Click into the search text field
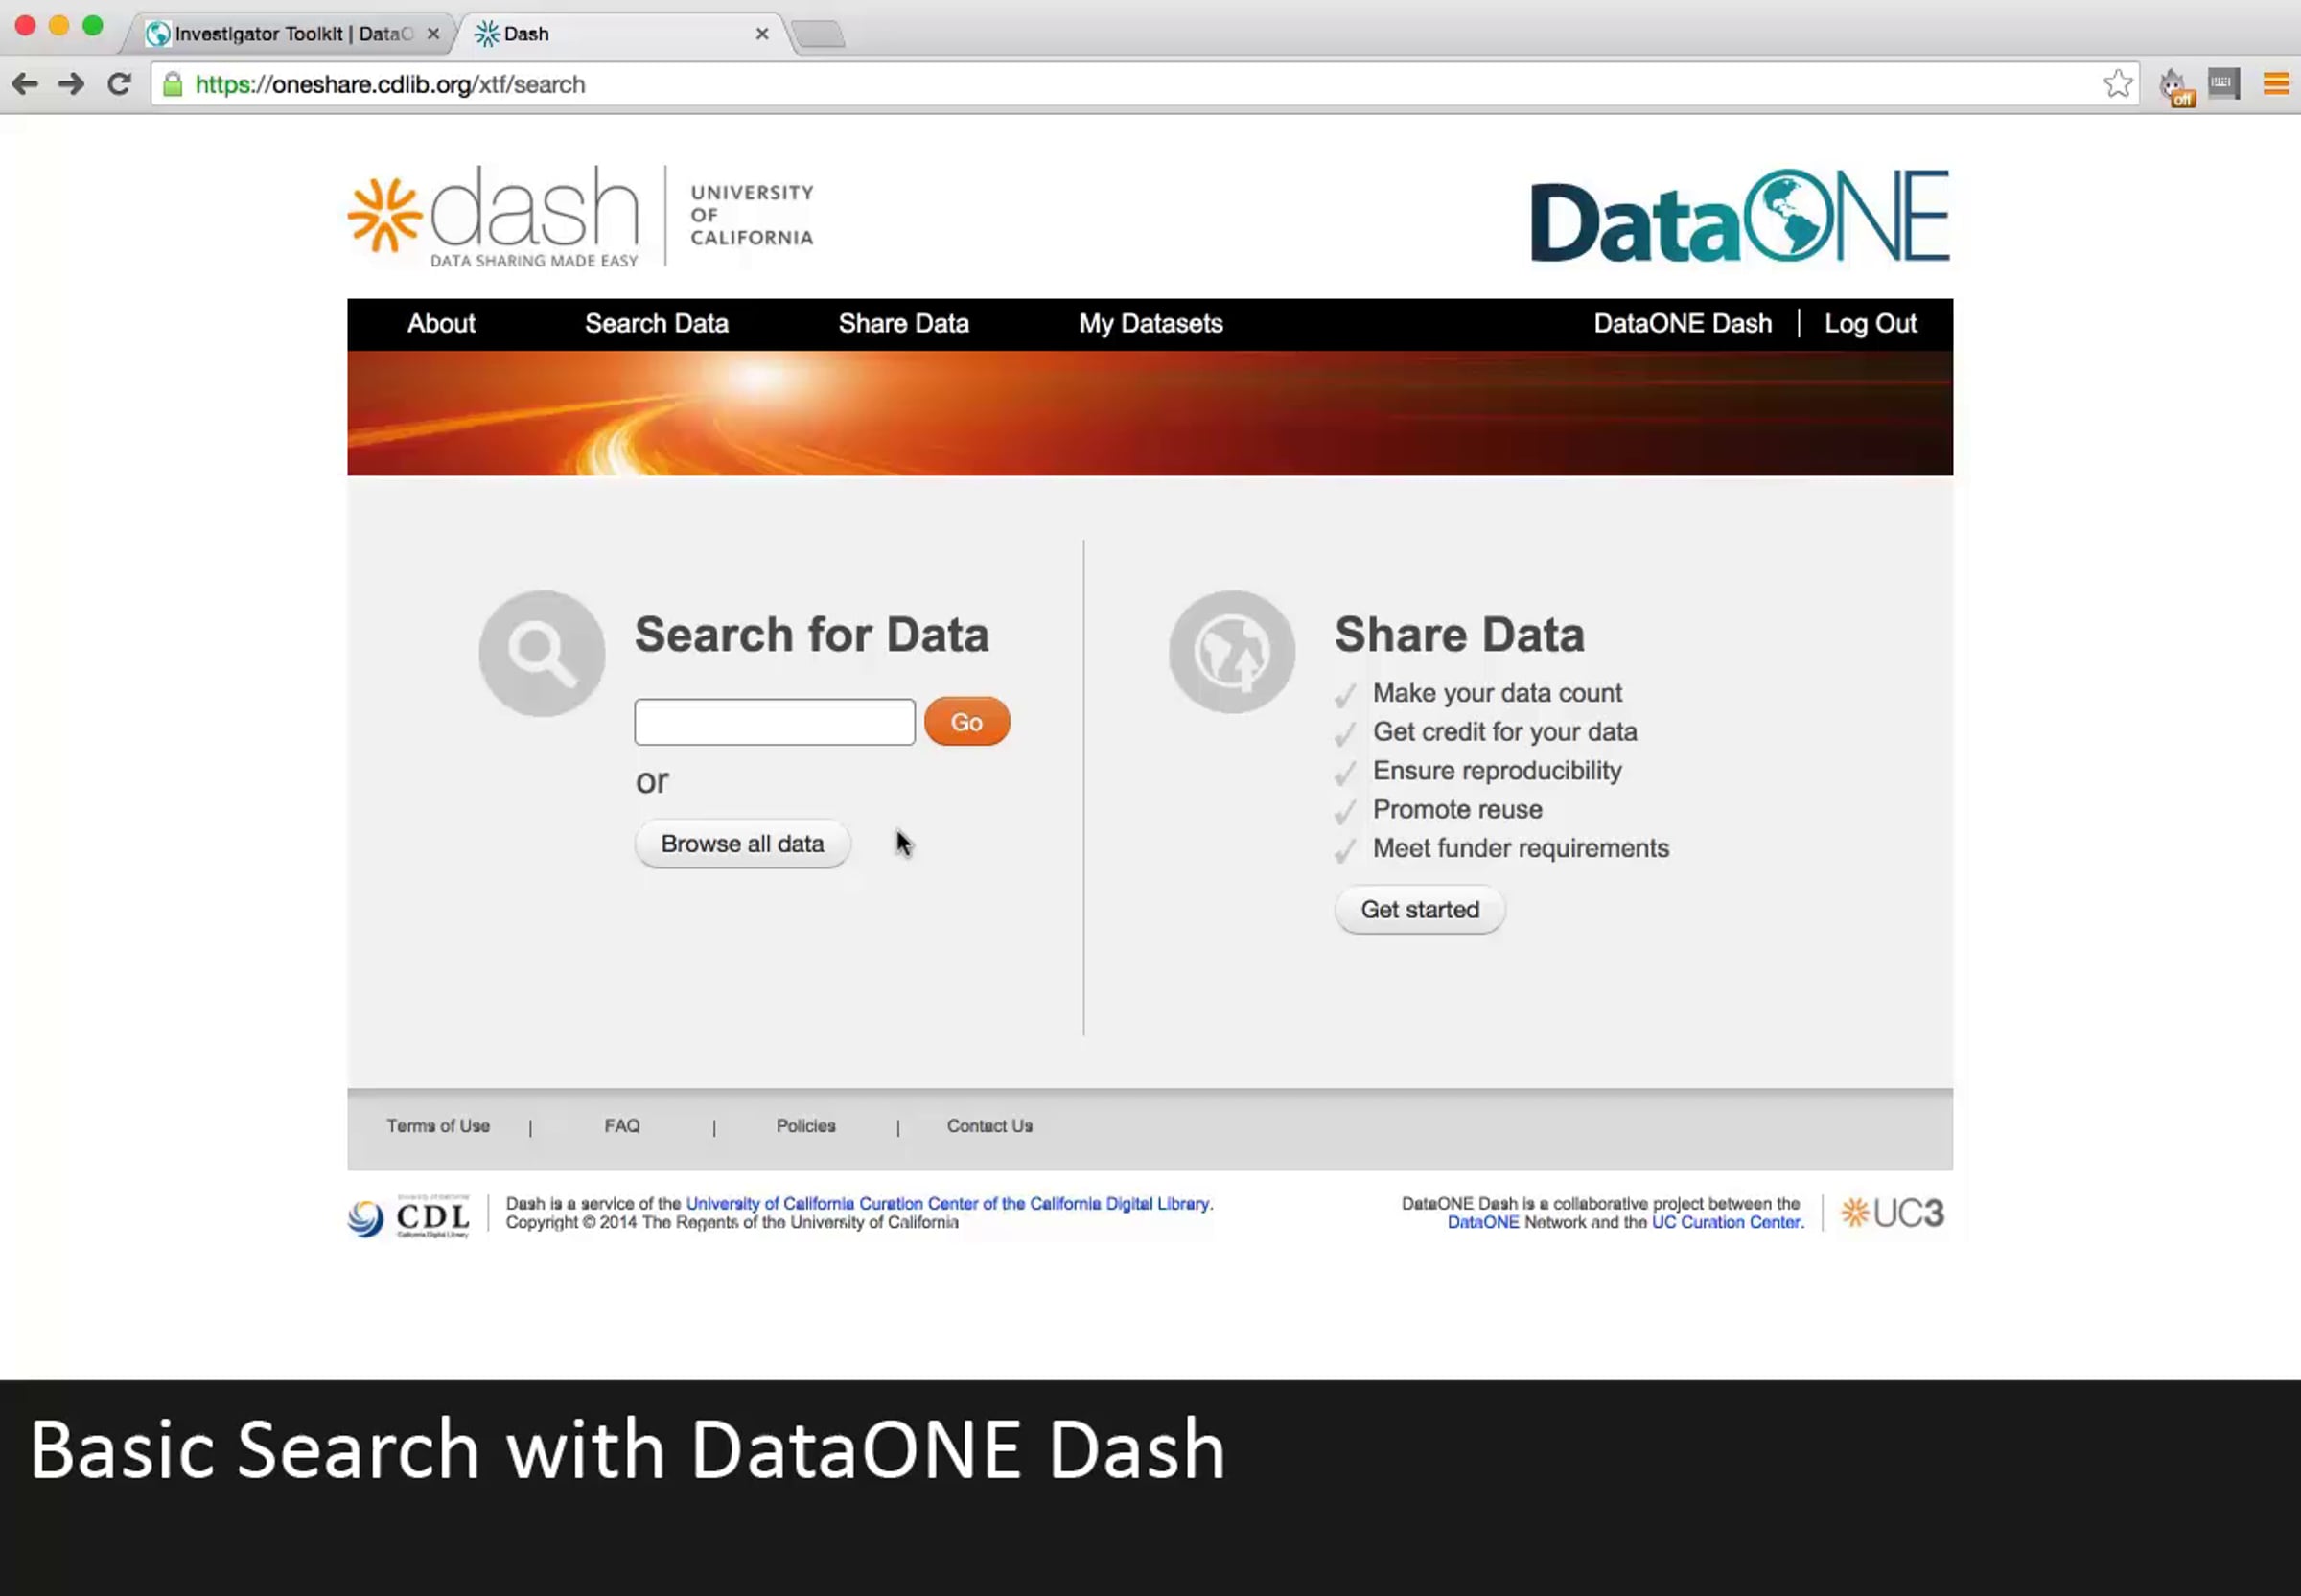Image resolution: width=2301 pixels, height=1596 pixels. (774, 722)
